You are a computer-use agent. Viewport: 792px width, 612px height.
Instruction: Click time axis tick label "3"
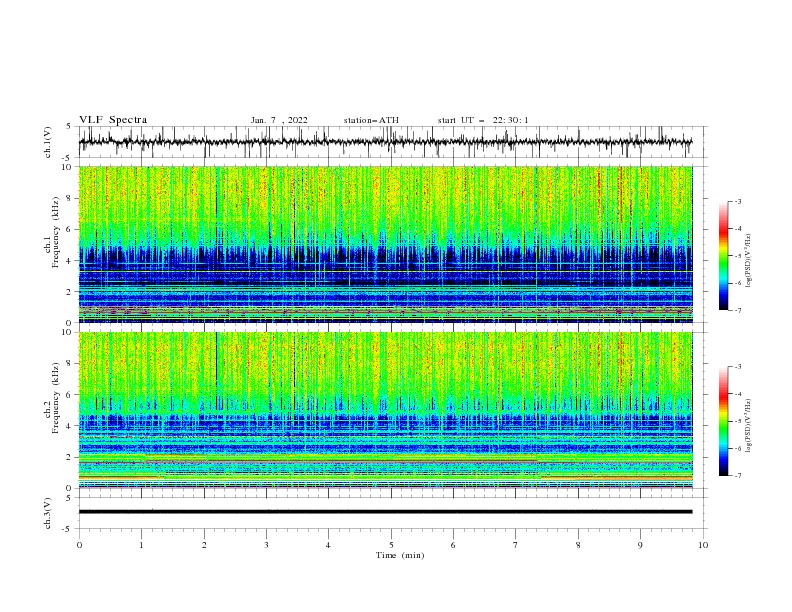(x=266, y=545)
